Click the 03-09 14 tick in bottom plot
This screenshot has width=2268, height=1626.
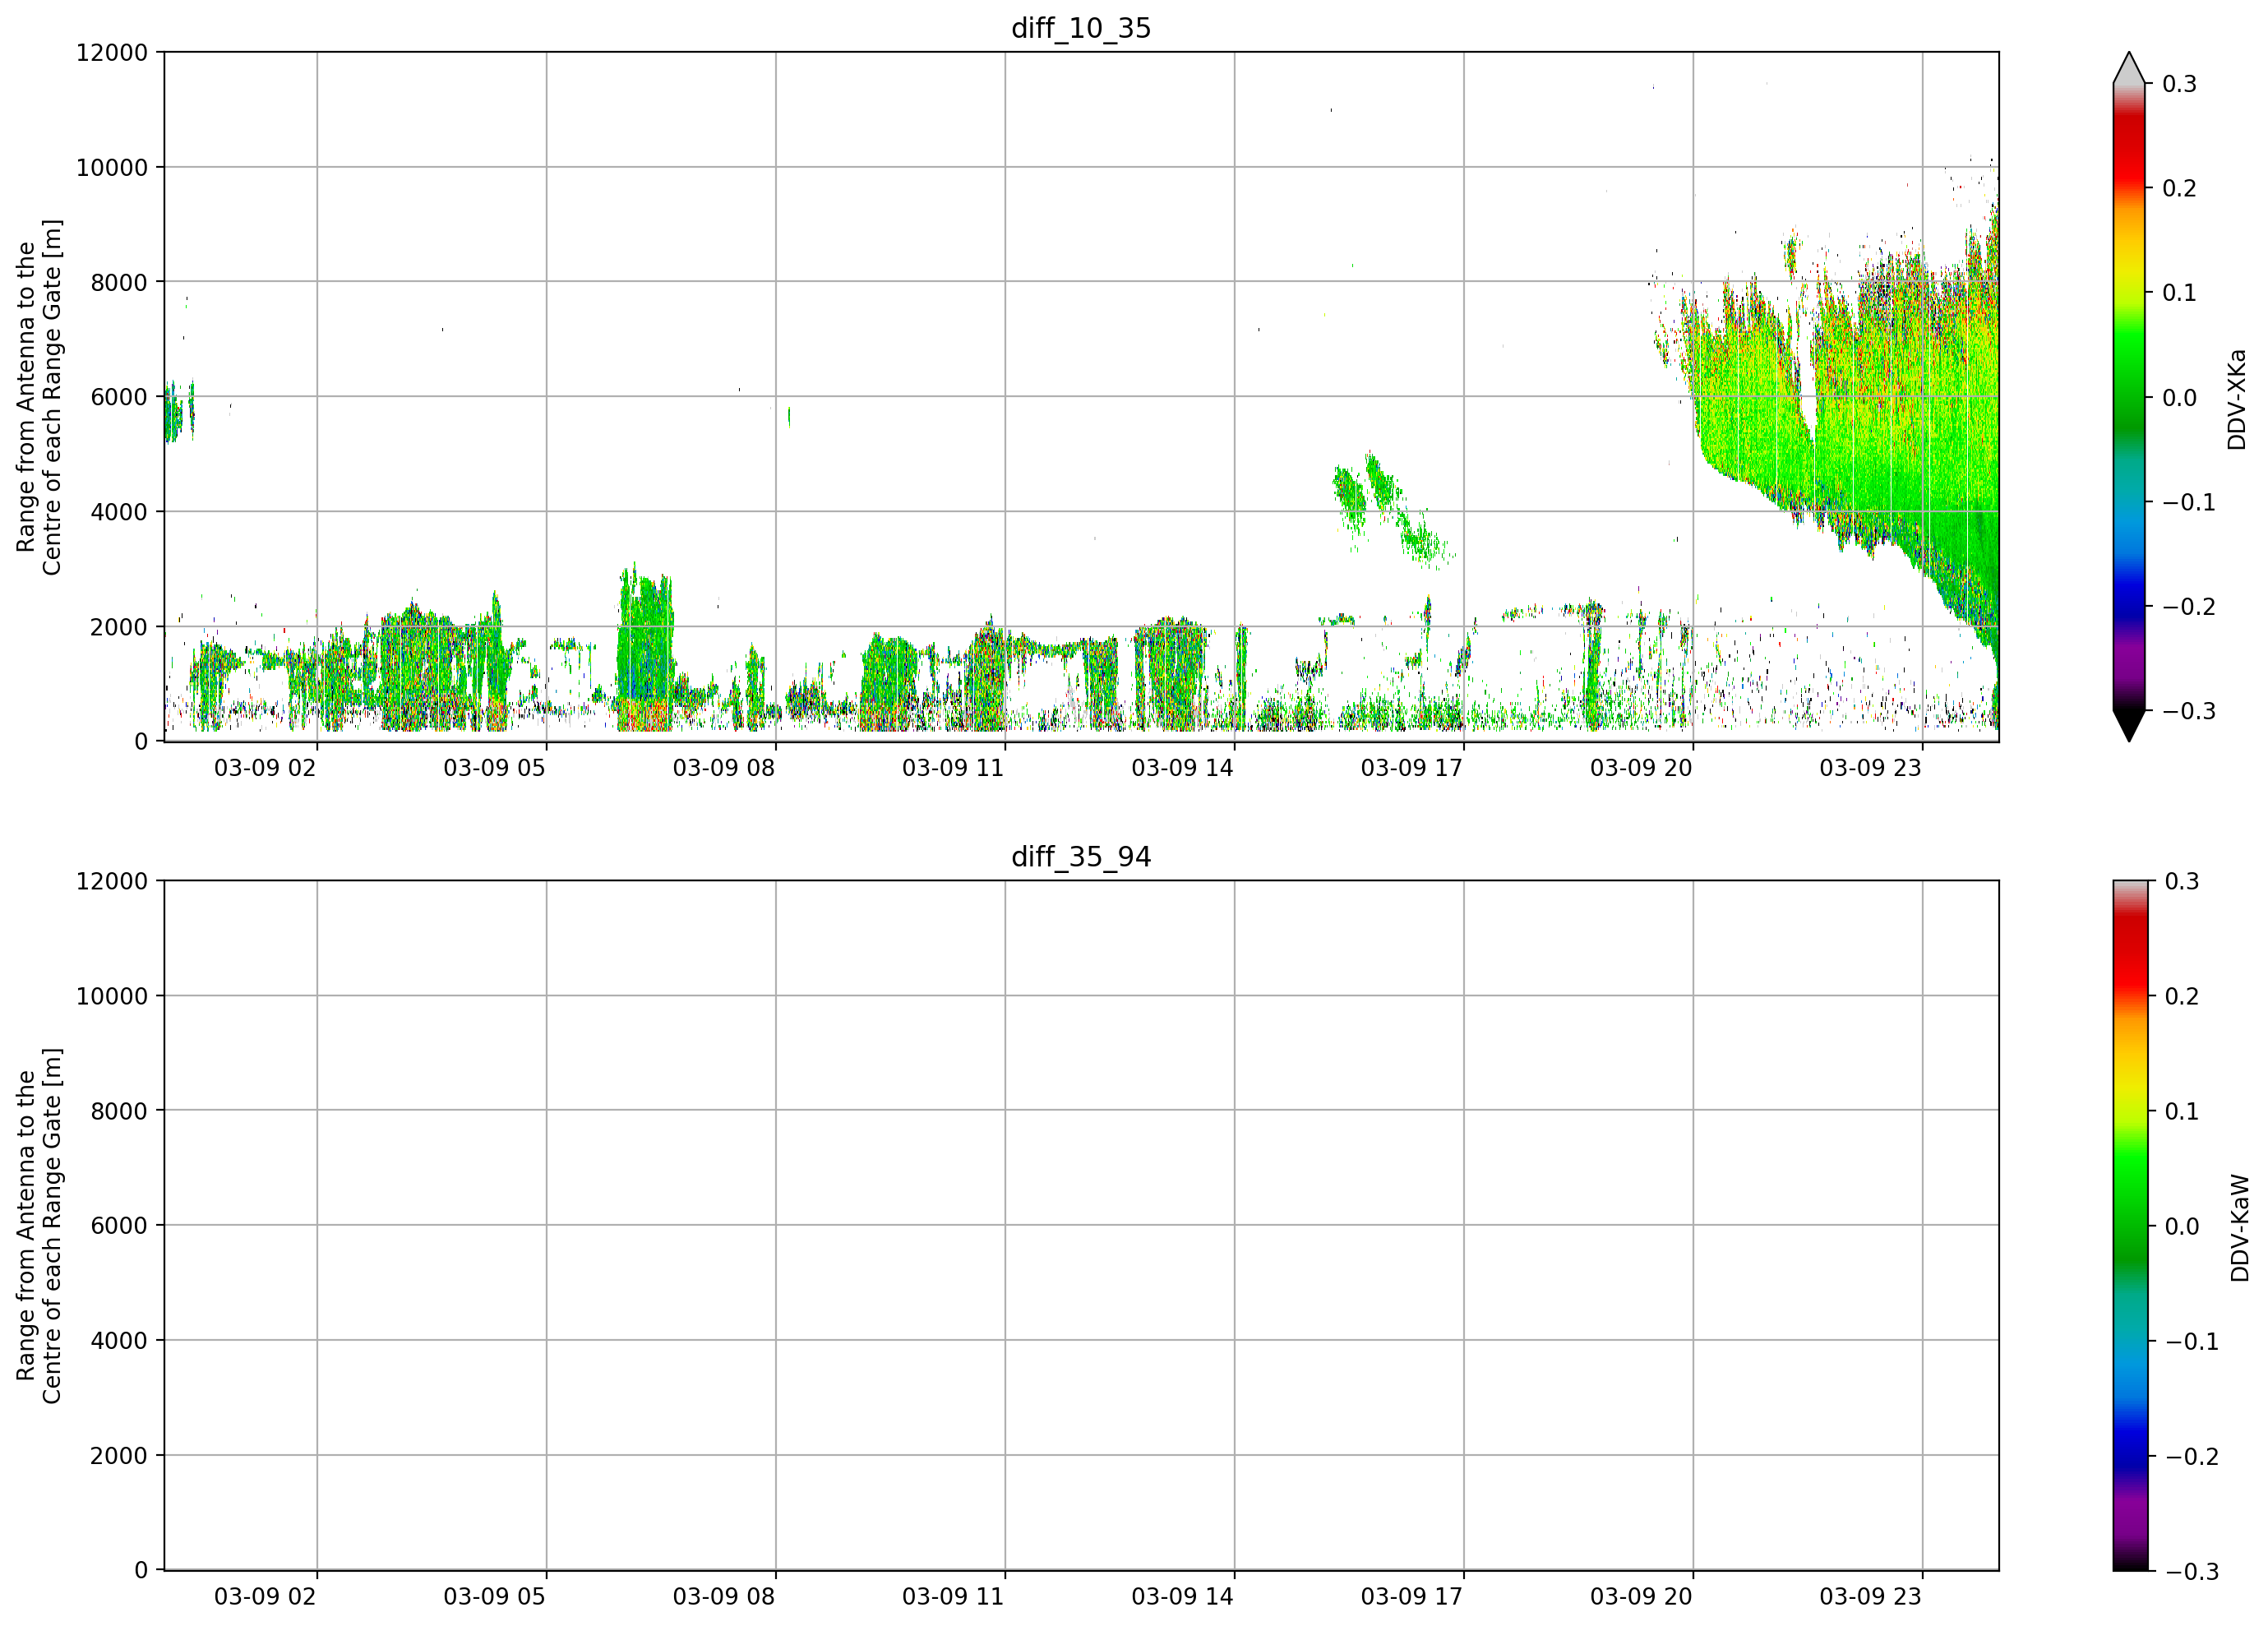(1182, 1597)
